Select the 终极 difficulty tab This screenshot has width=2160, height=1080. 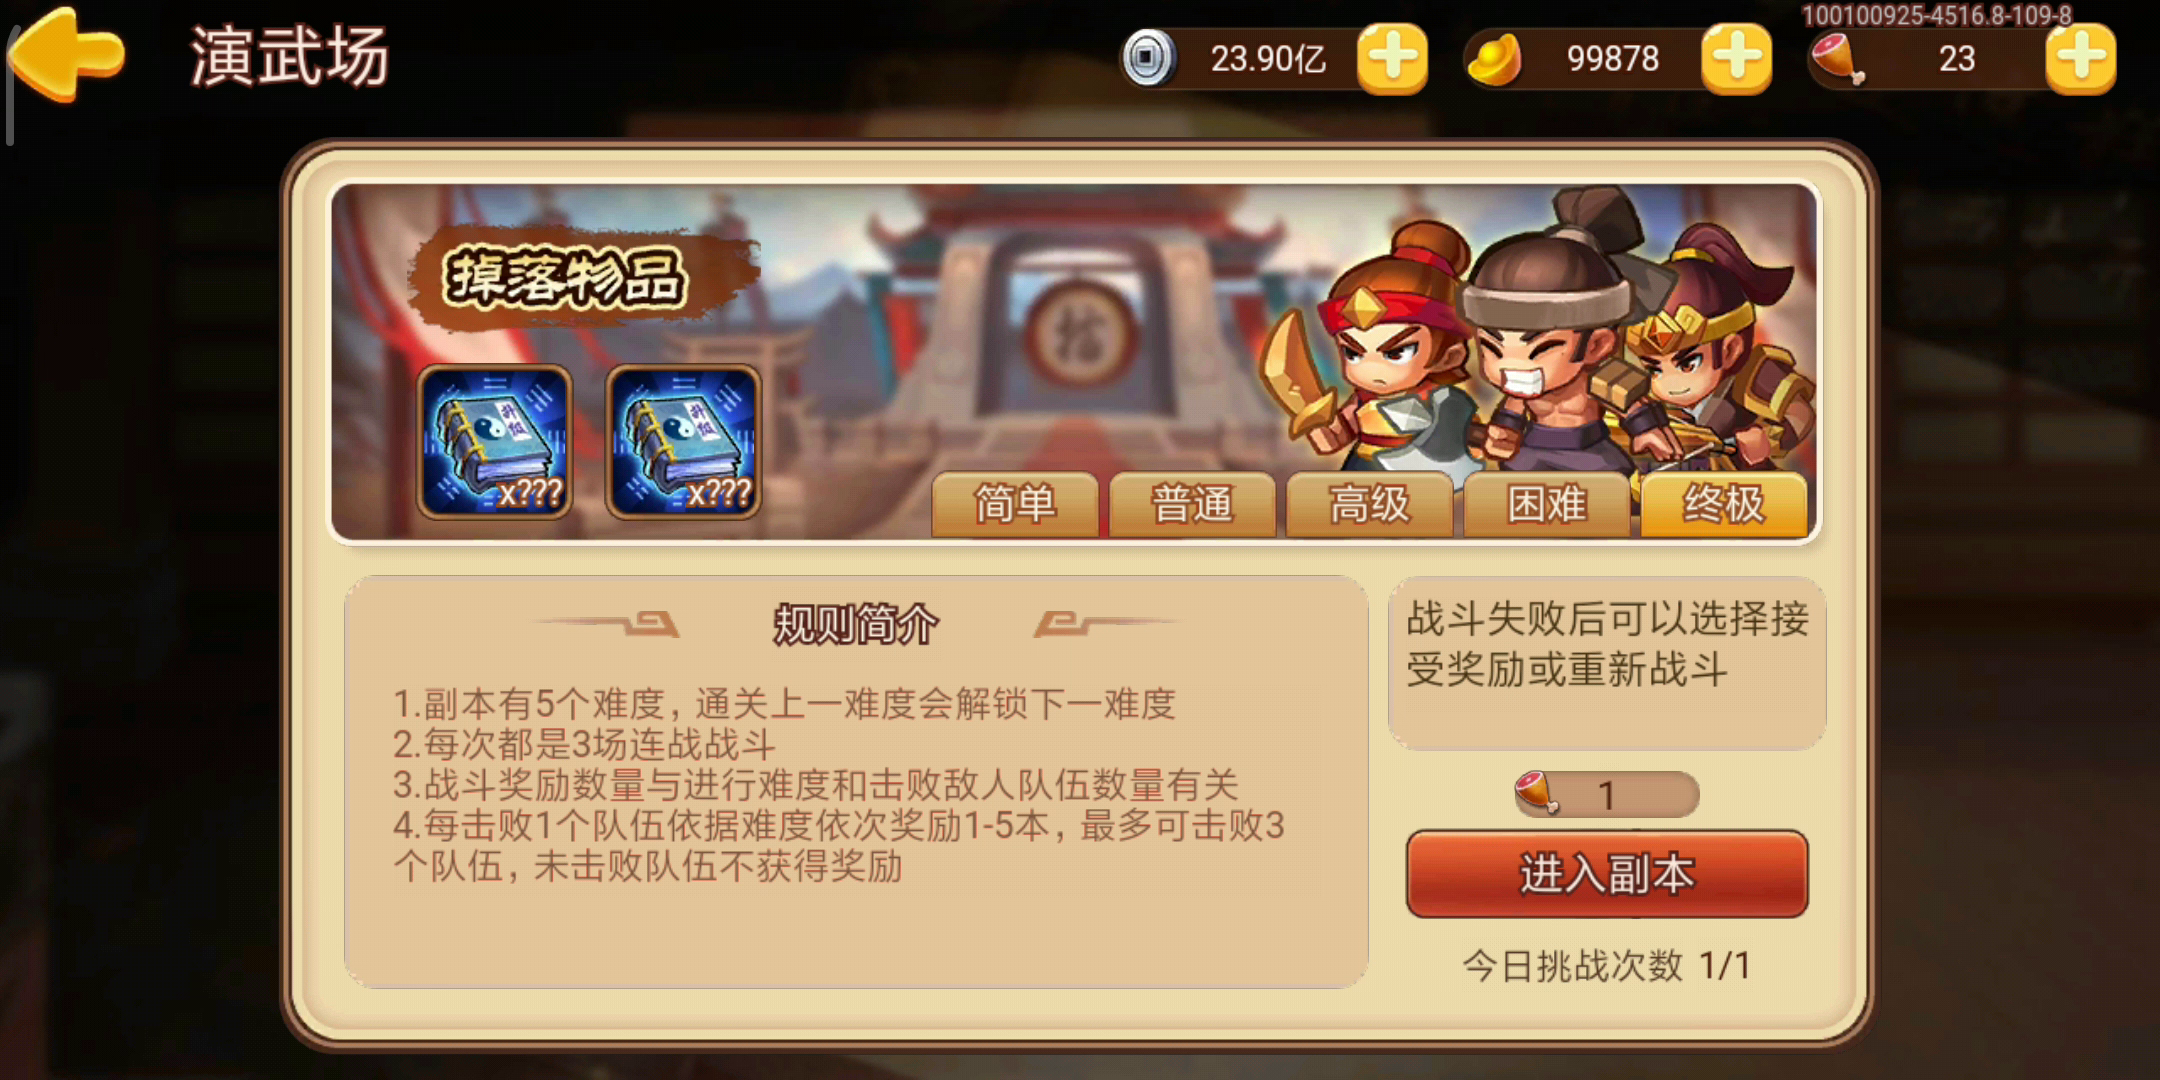point(1724,504)
